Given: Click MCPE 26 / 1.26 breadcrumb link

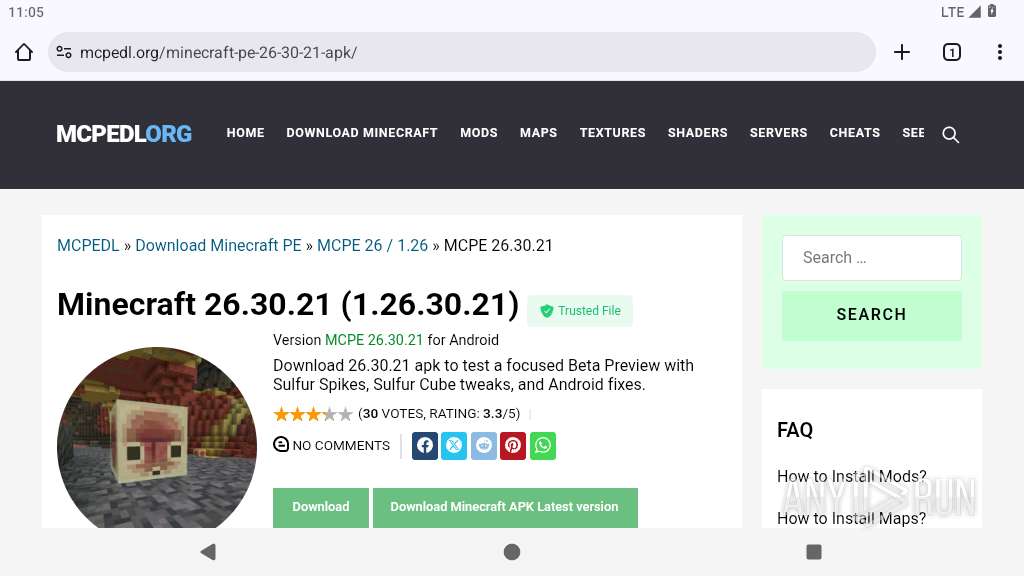Looking at the screenshot, I should pyautogui.click(x=372, y=246).
